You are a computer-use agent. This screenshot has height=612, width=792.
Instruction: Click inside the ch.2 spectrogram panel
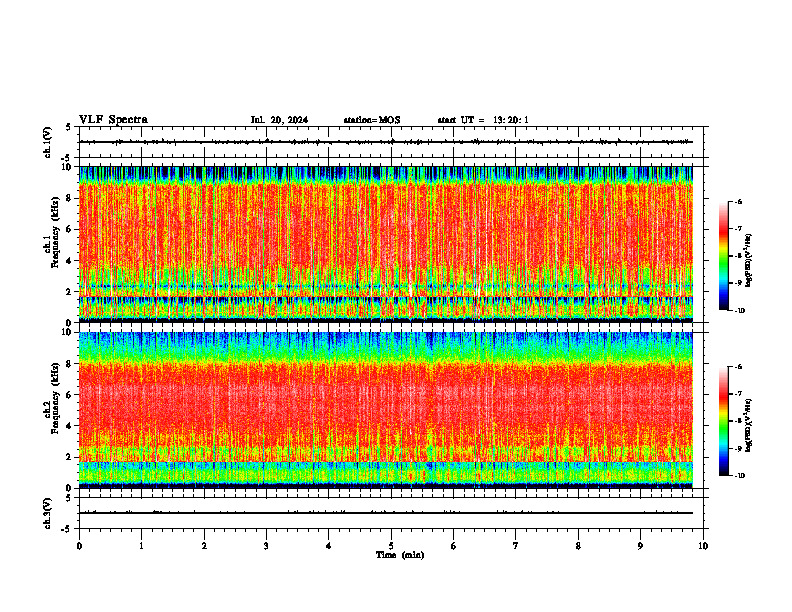click(386, 410)
